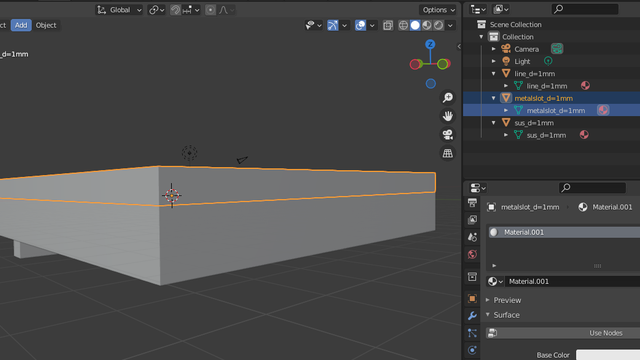
Task: Open the Properties editor type dropdown
Action: point(478,188)
